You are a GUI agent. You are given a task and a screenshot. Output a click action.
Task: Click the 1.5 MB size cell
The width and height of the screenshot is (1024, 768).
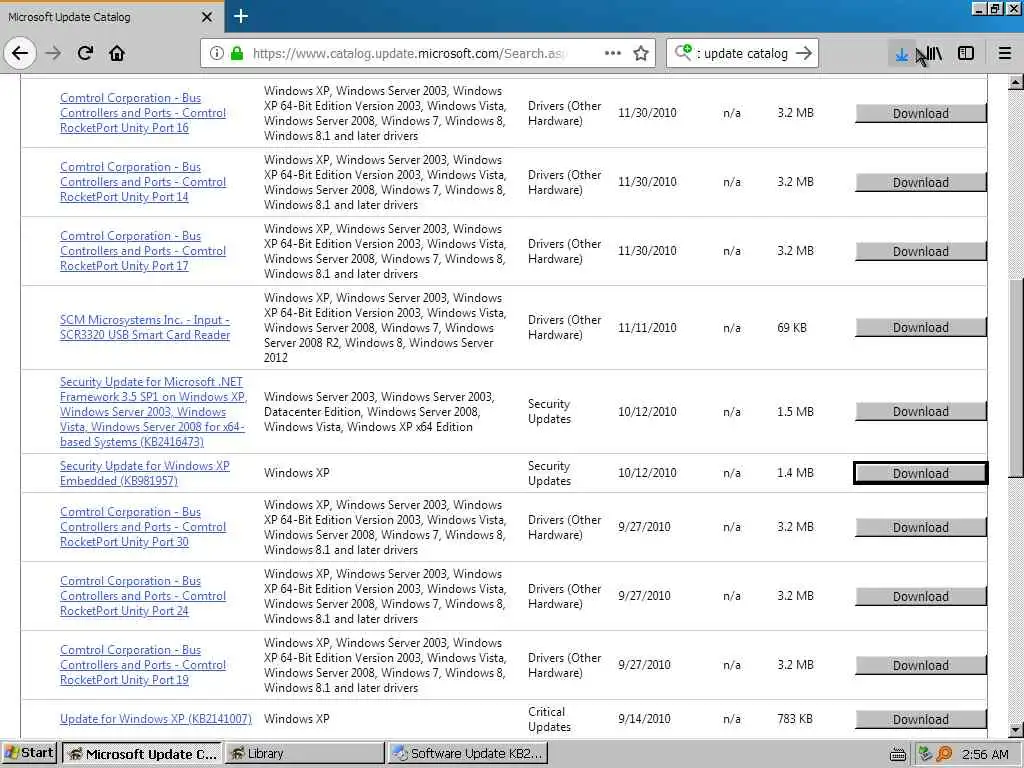[795, 411]
